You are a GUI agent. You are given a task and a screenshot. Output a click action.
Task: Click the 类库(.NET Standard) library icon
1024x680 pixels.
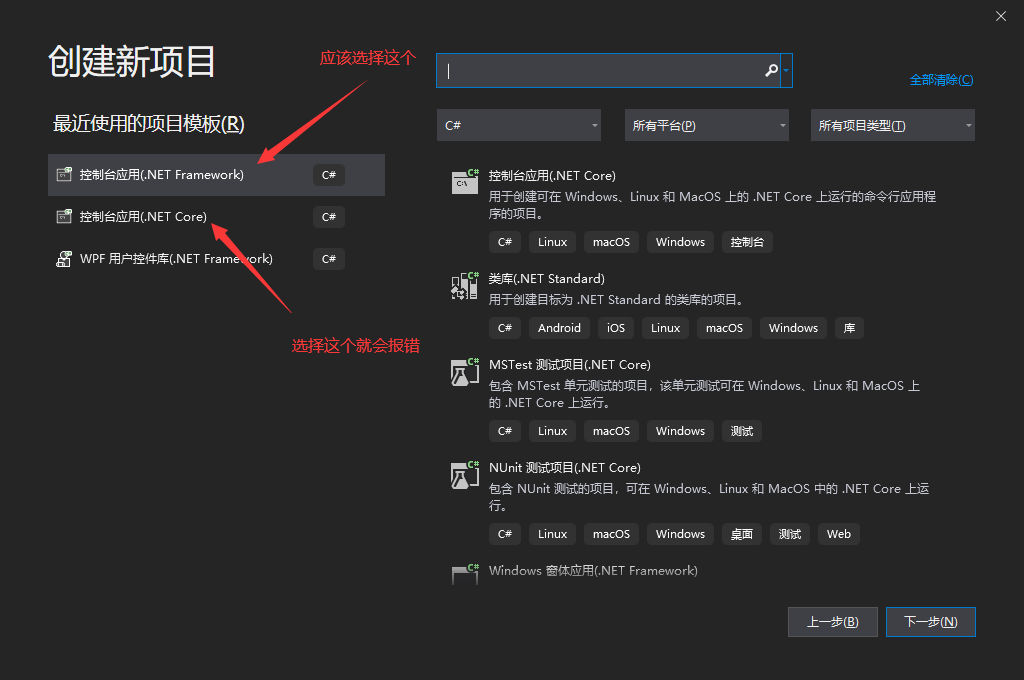pos(465,285)
